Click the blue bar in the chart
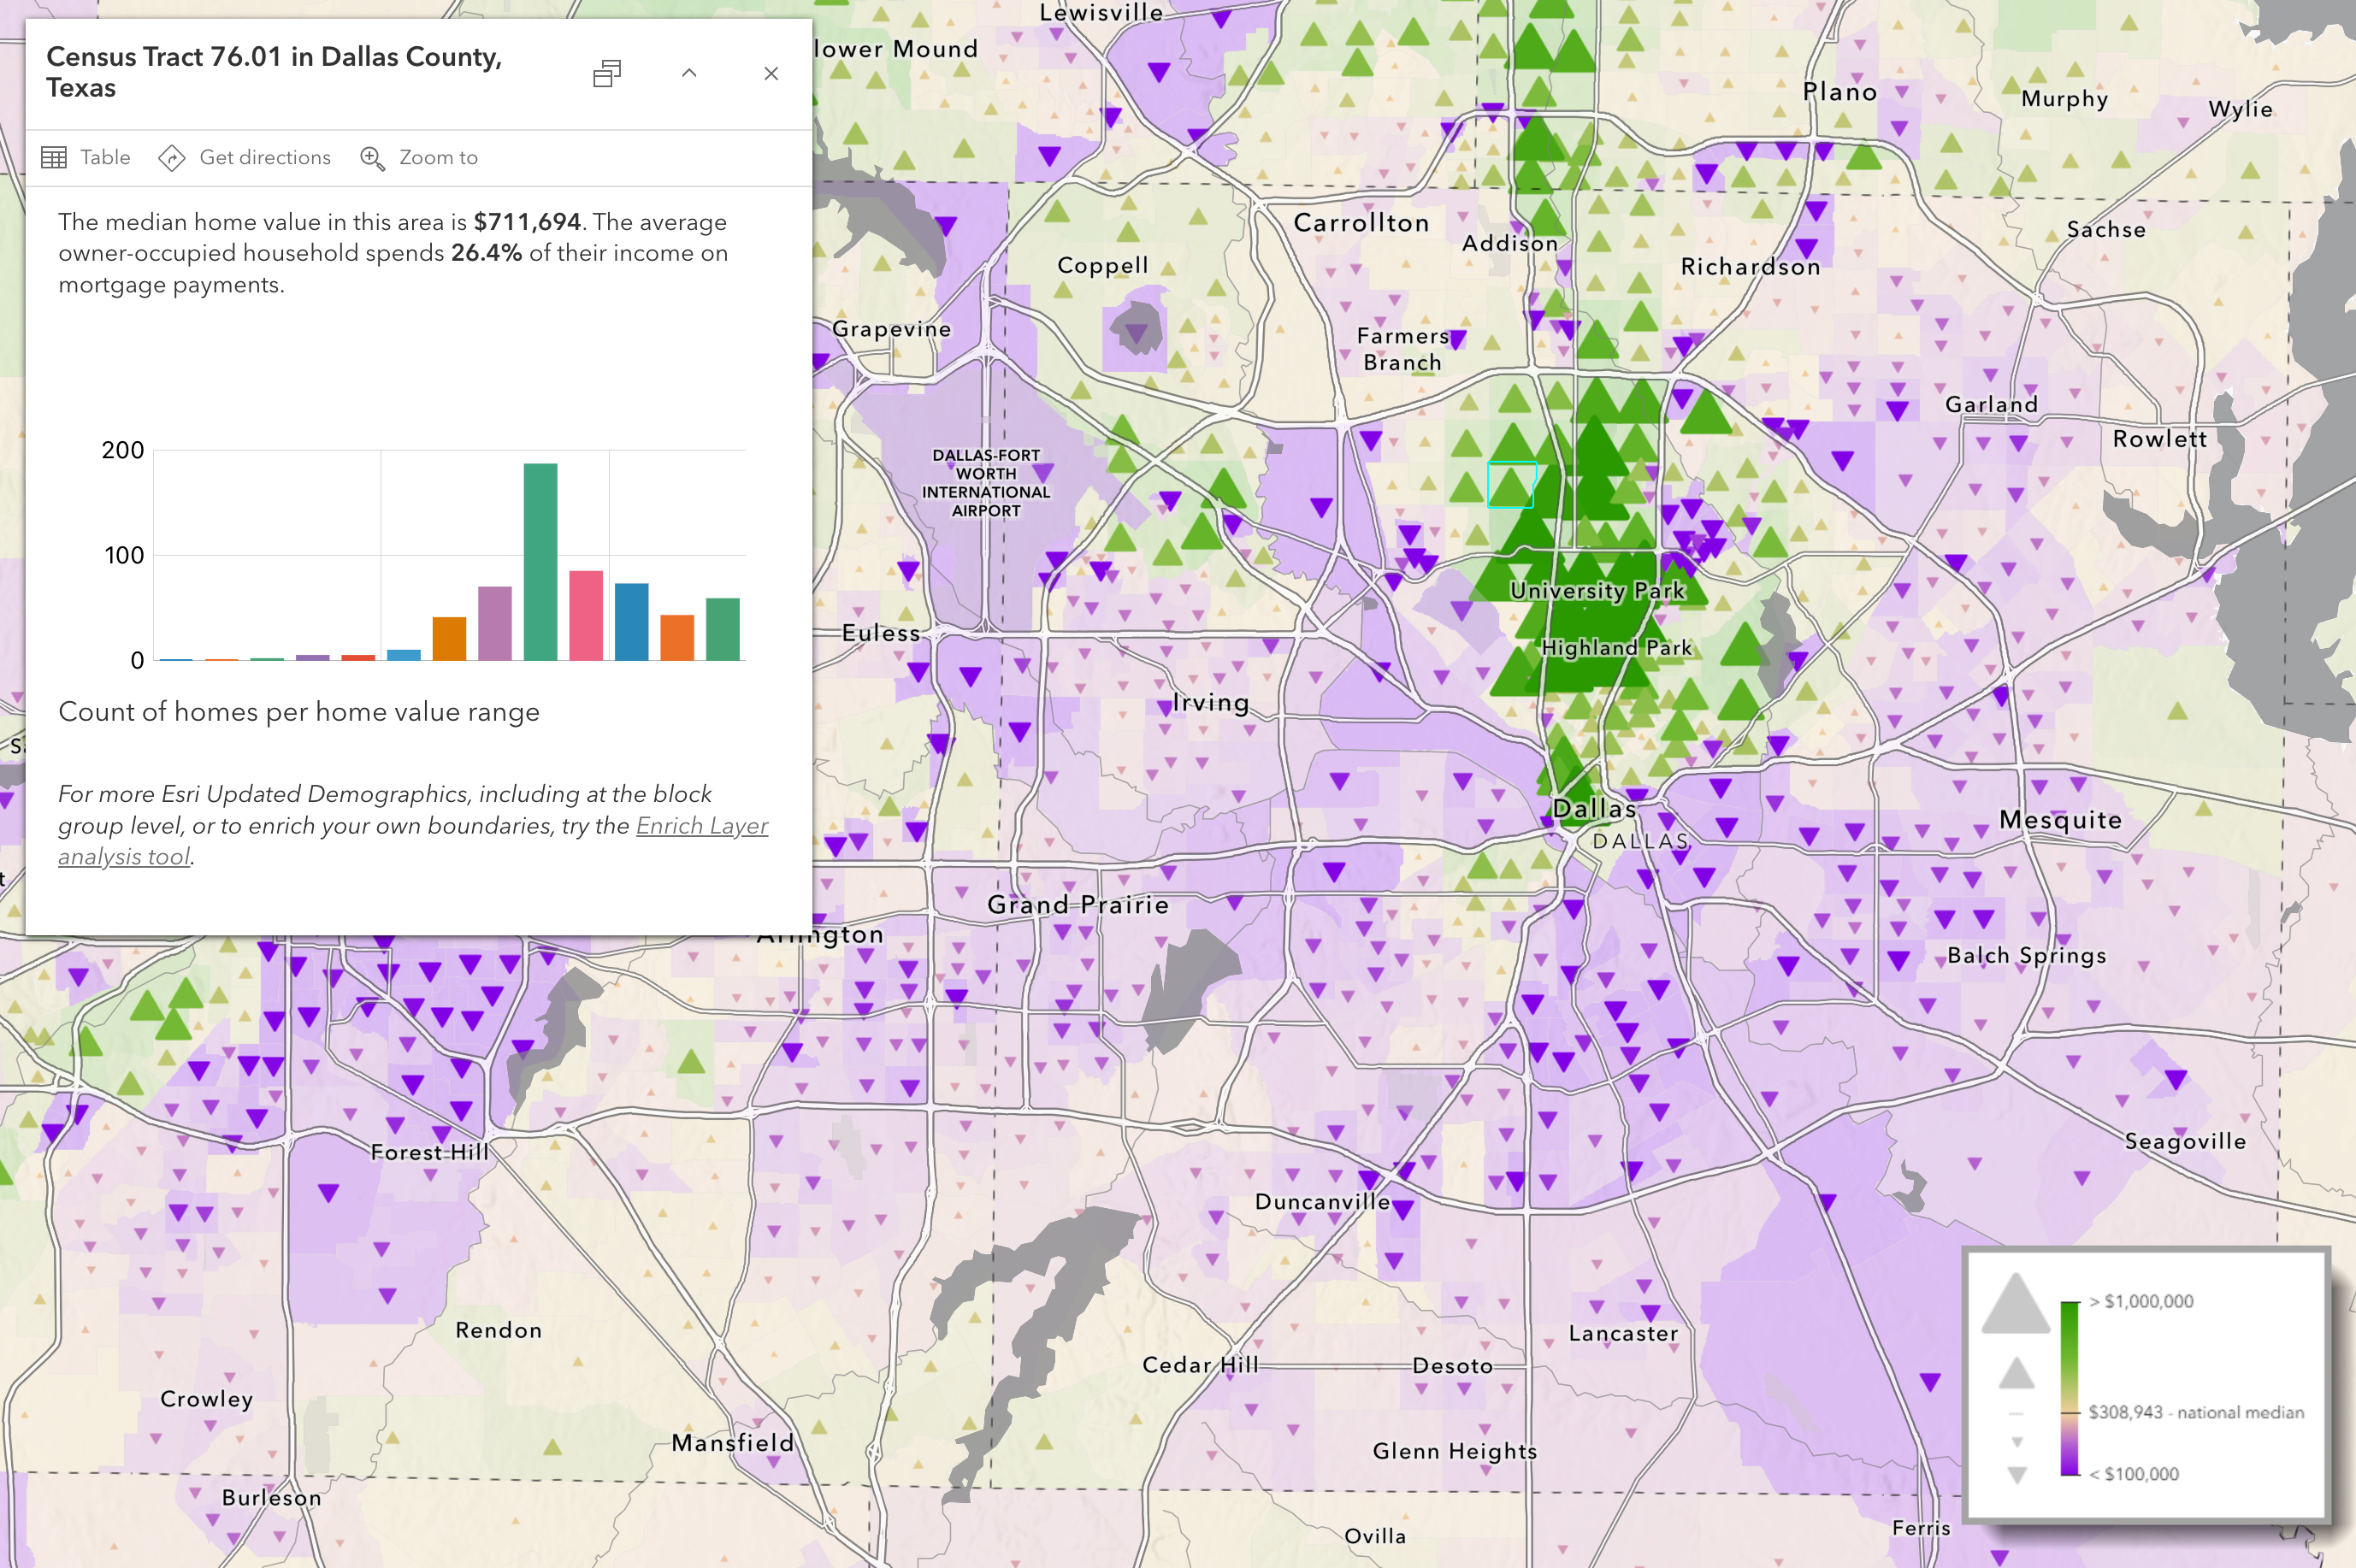 631,621
